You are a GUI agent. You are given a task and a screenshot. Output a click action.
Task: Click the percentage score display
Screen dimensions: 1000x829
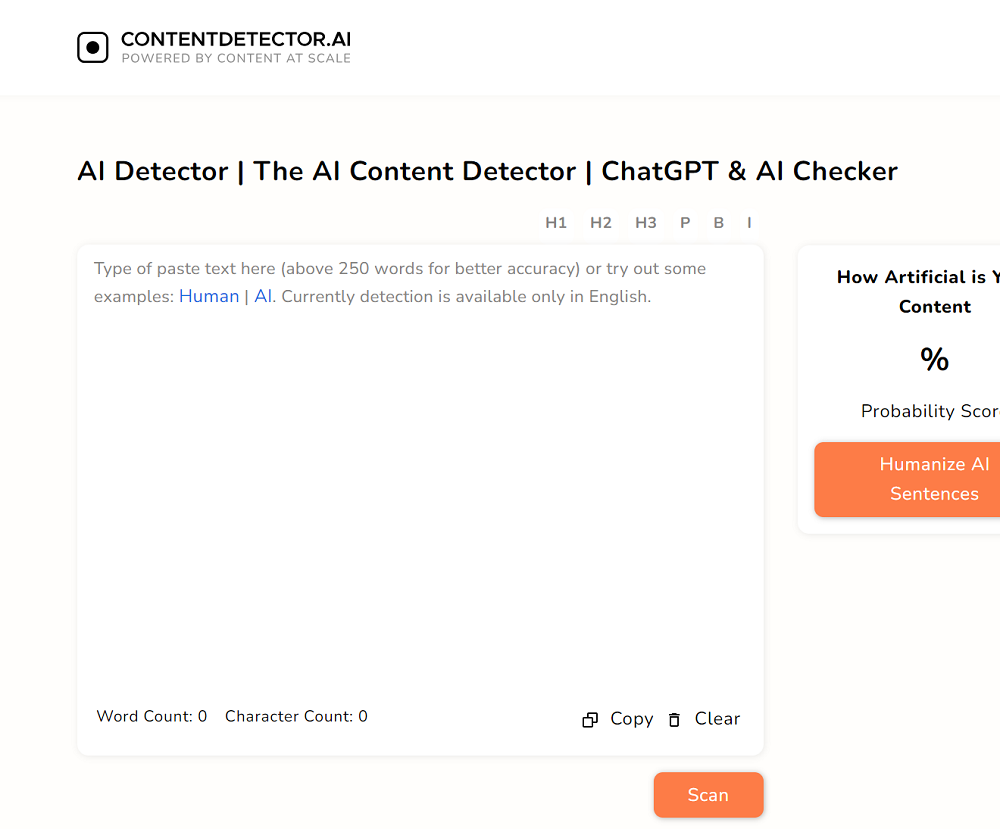(934, 359)
